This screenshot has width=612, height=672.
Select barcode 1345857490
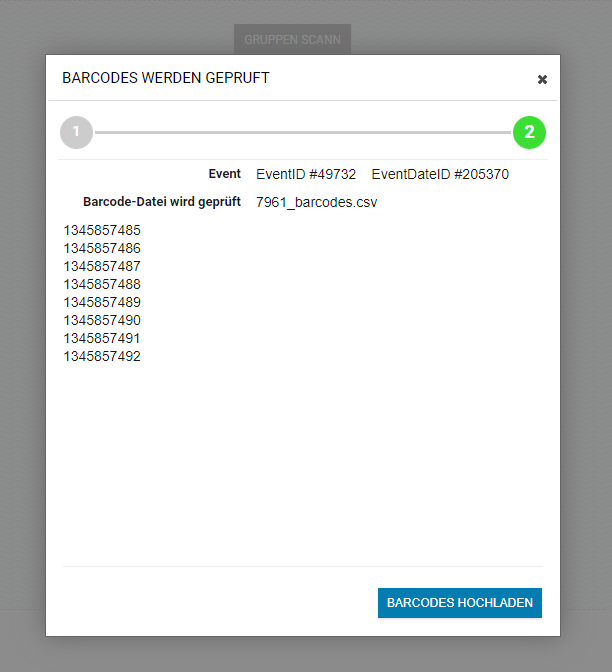[102, 320]
